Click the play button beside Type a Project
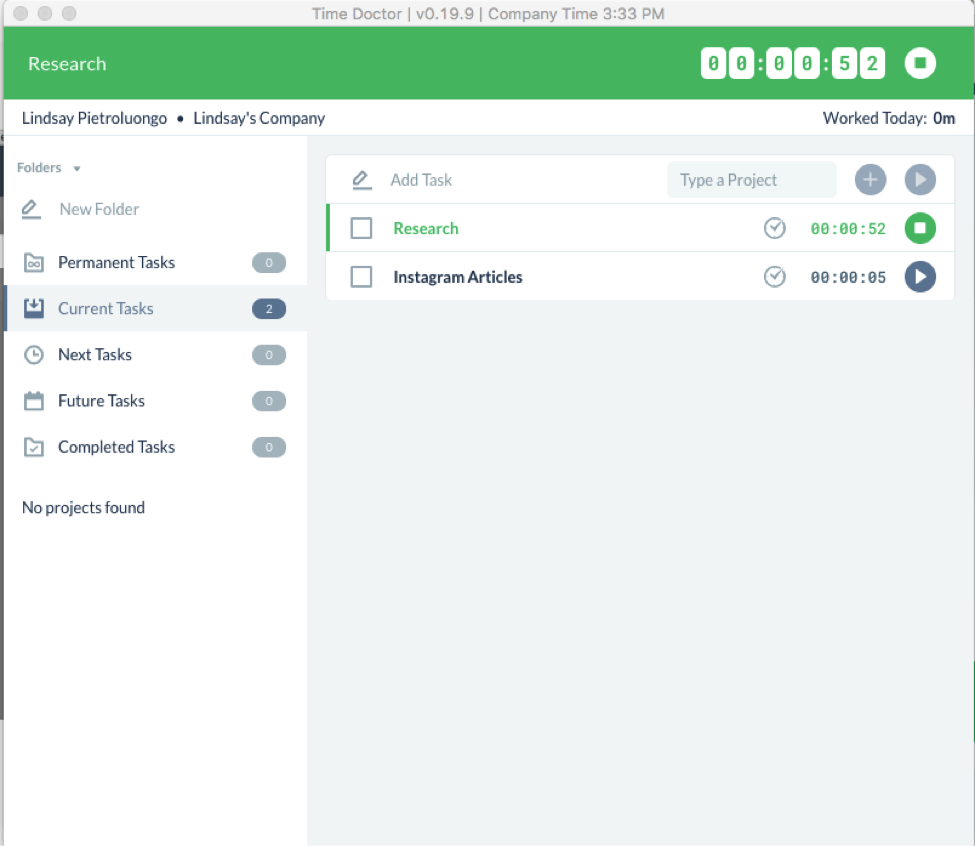 [920, 180]
